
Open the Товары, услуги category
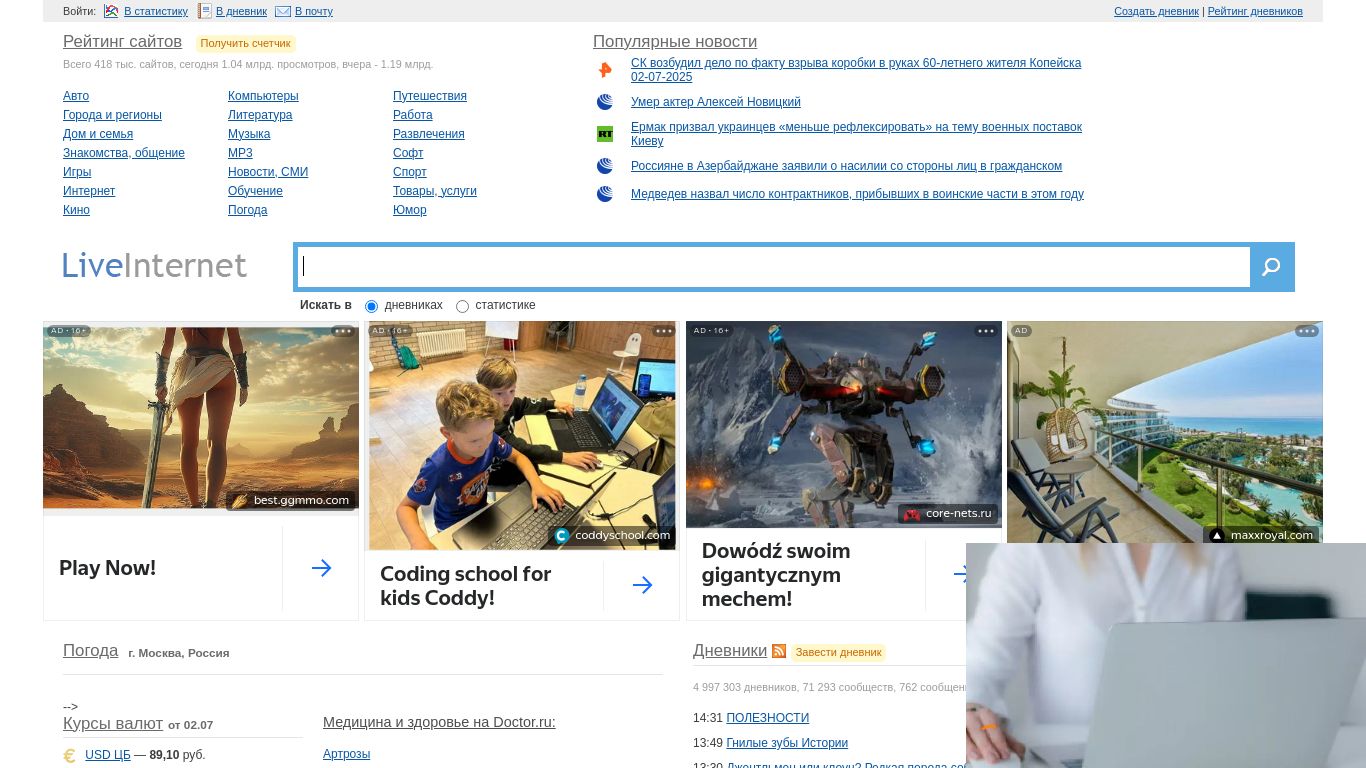pyautogui.click(x=435, y=191)
